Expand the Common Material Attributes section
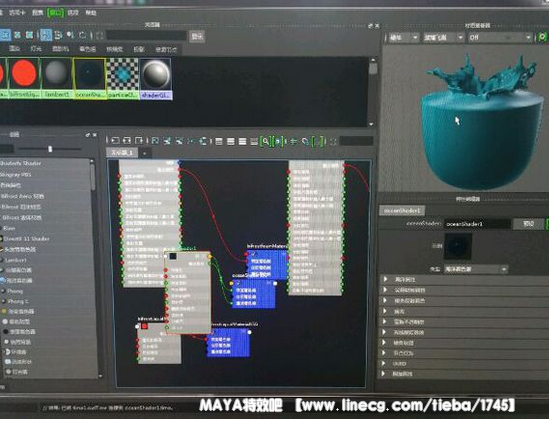Image resolution: width=549 pixels, height=422 pixels. point(464,290)
